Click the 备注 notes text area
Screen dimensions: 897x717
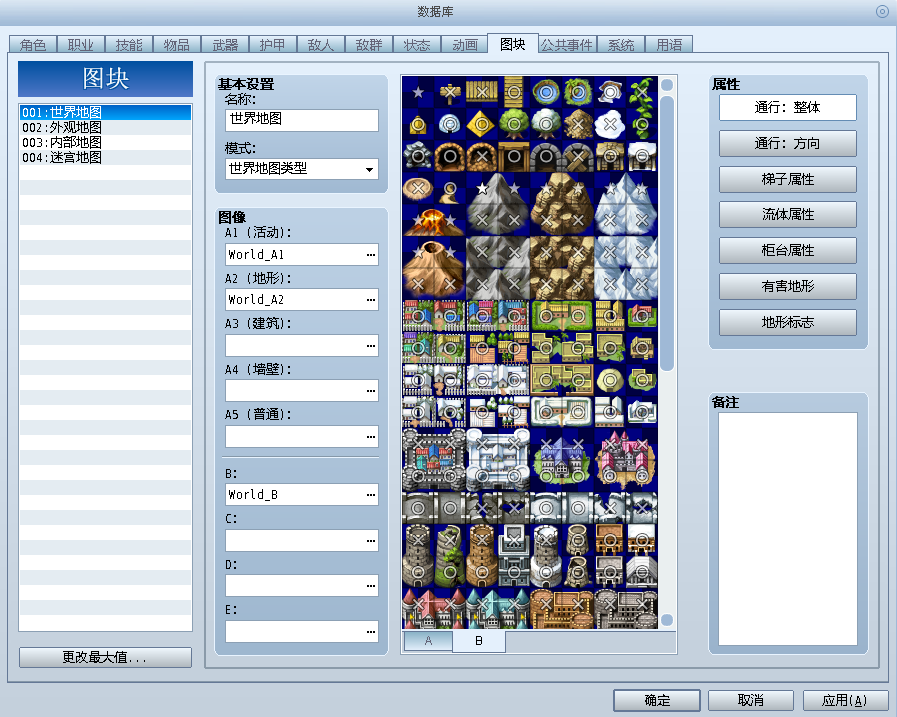pos(788,529)
